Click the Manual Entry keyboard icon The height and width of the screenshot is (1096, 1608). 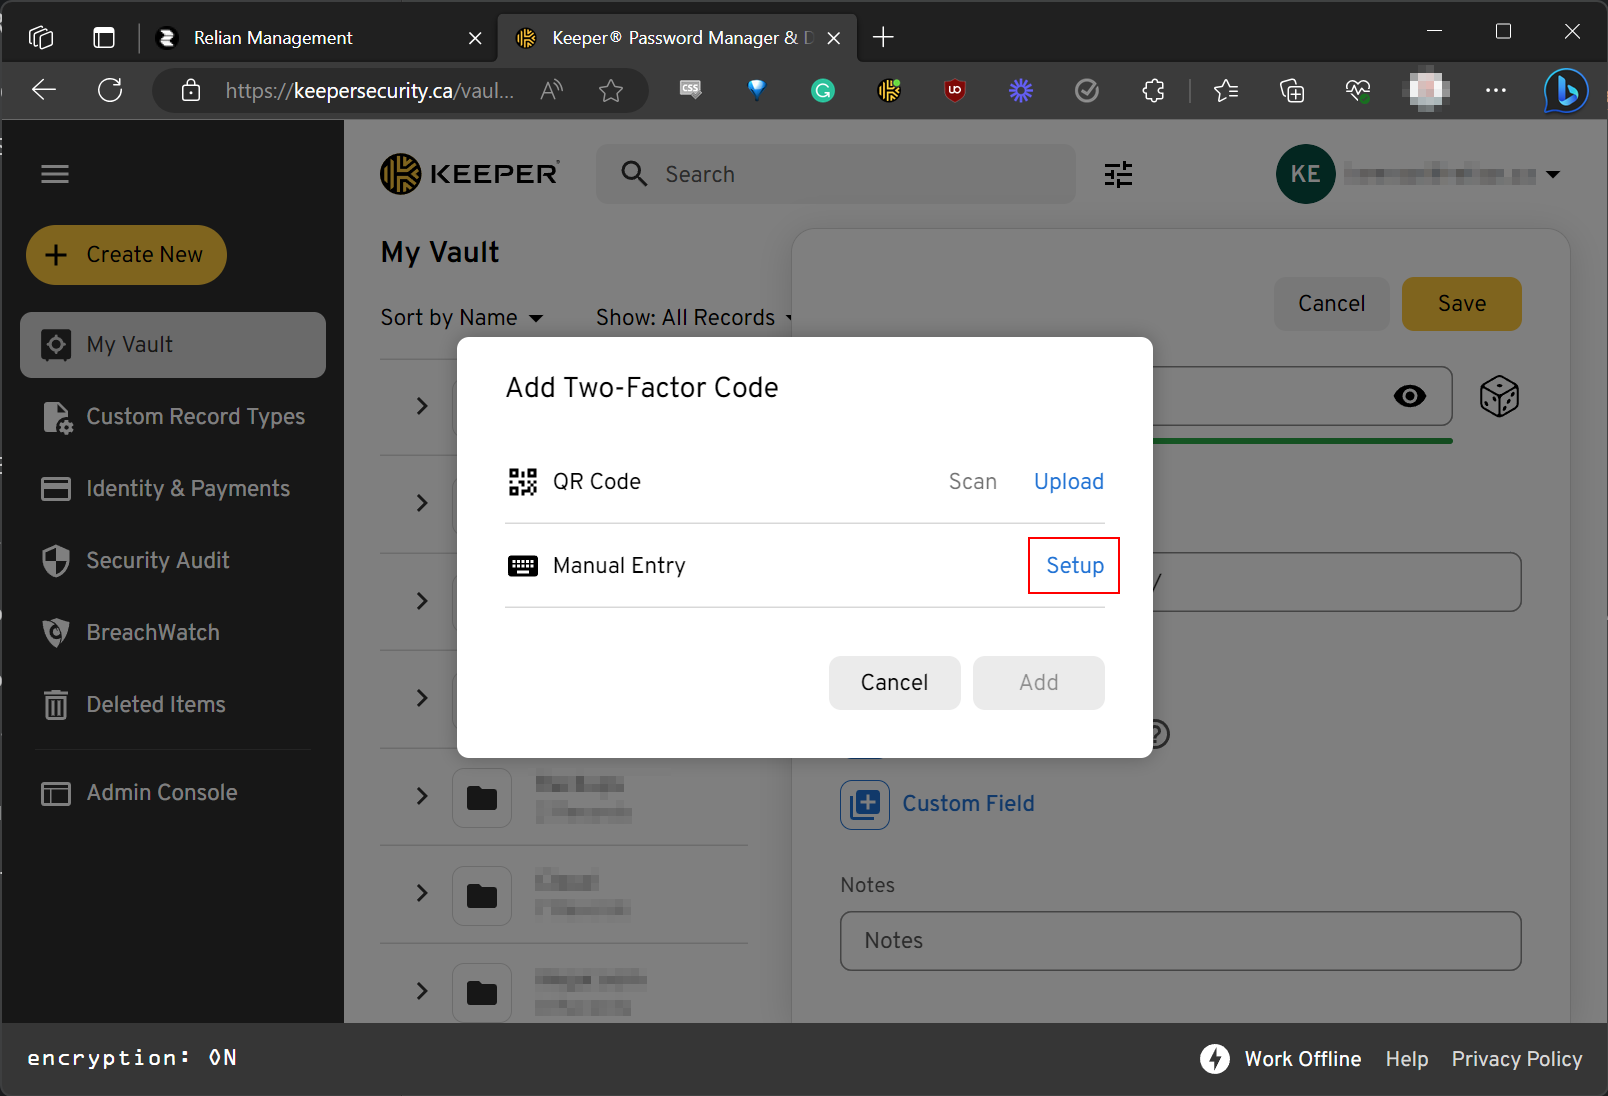(522, 566)
